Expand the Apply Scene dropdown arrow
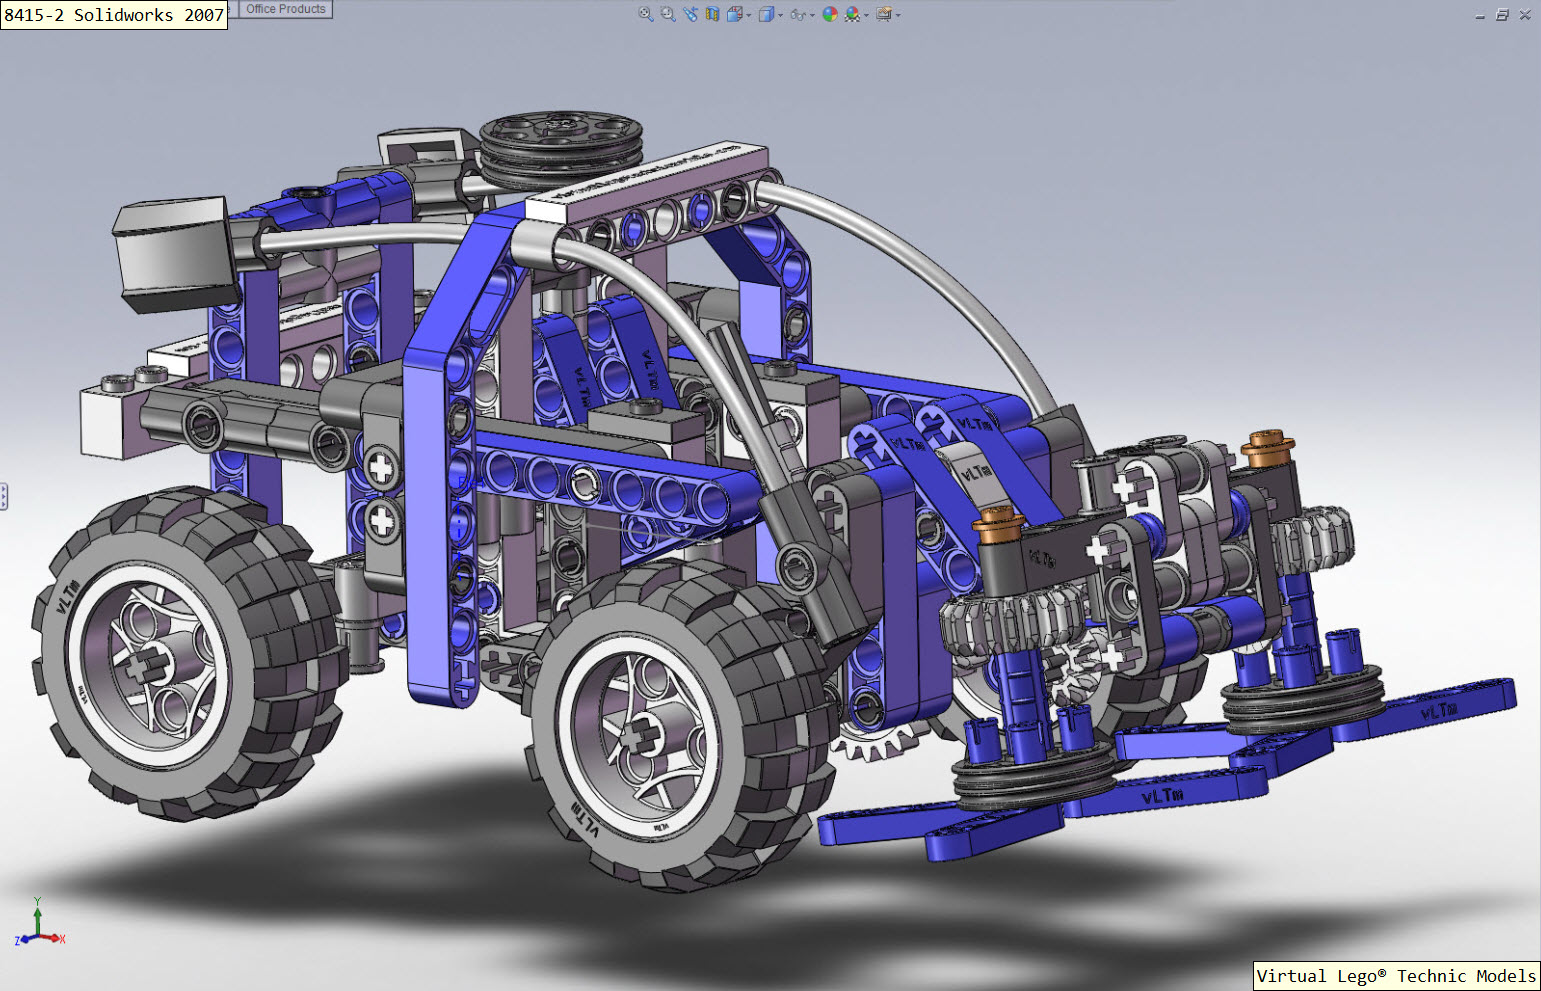 pos(866,15)
